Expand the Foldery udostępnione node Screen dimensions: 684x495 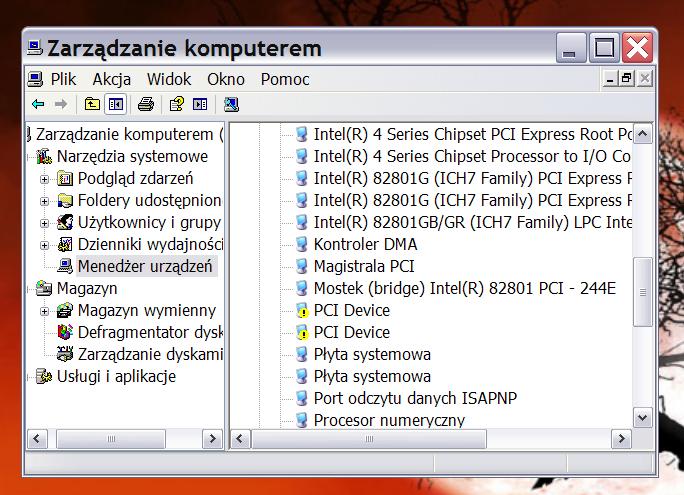(x=44, y=201)
